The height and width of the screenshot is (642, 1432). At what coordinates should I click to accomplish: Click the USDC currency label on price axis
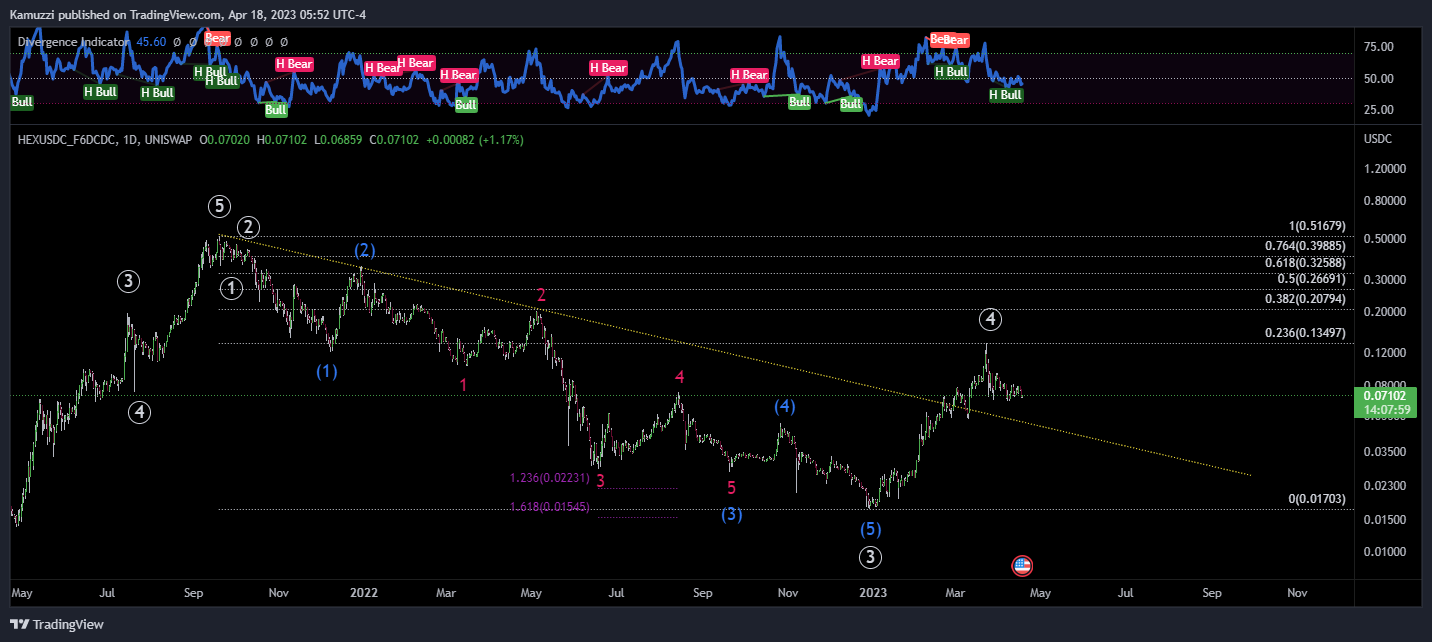coord(1378,139)
